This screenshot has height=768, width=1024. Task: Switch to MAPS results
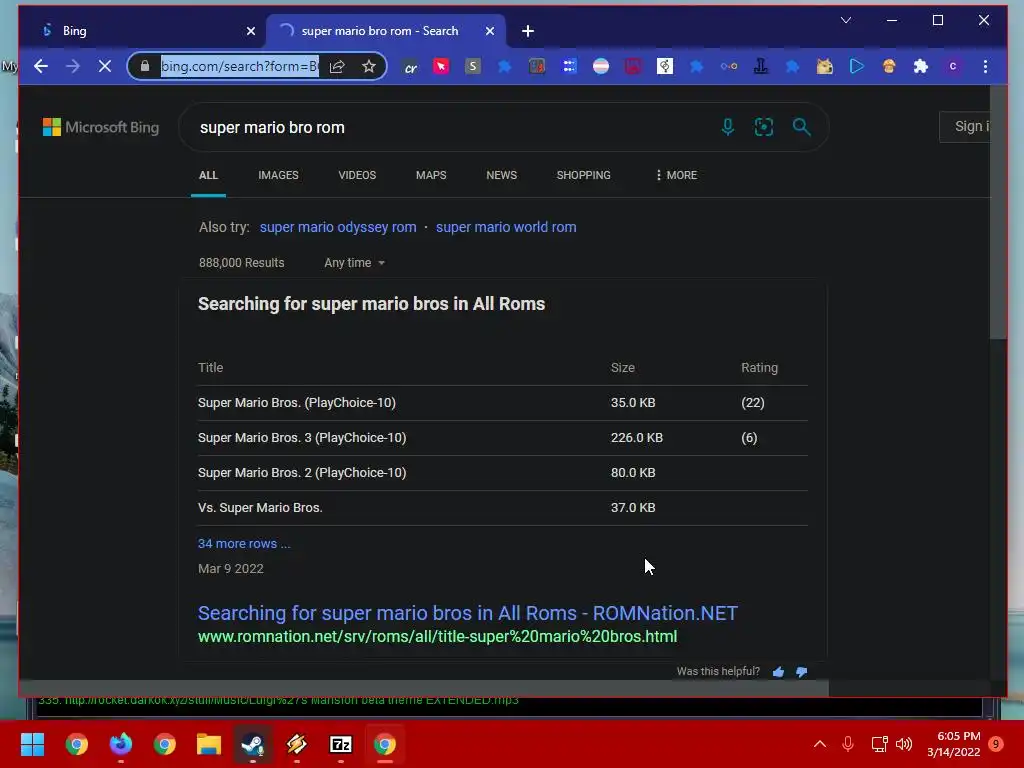(x=431, y=175)
